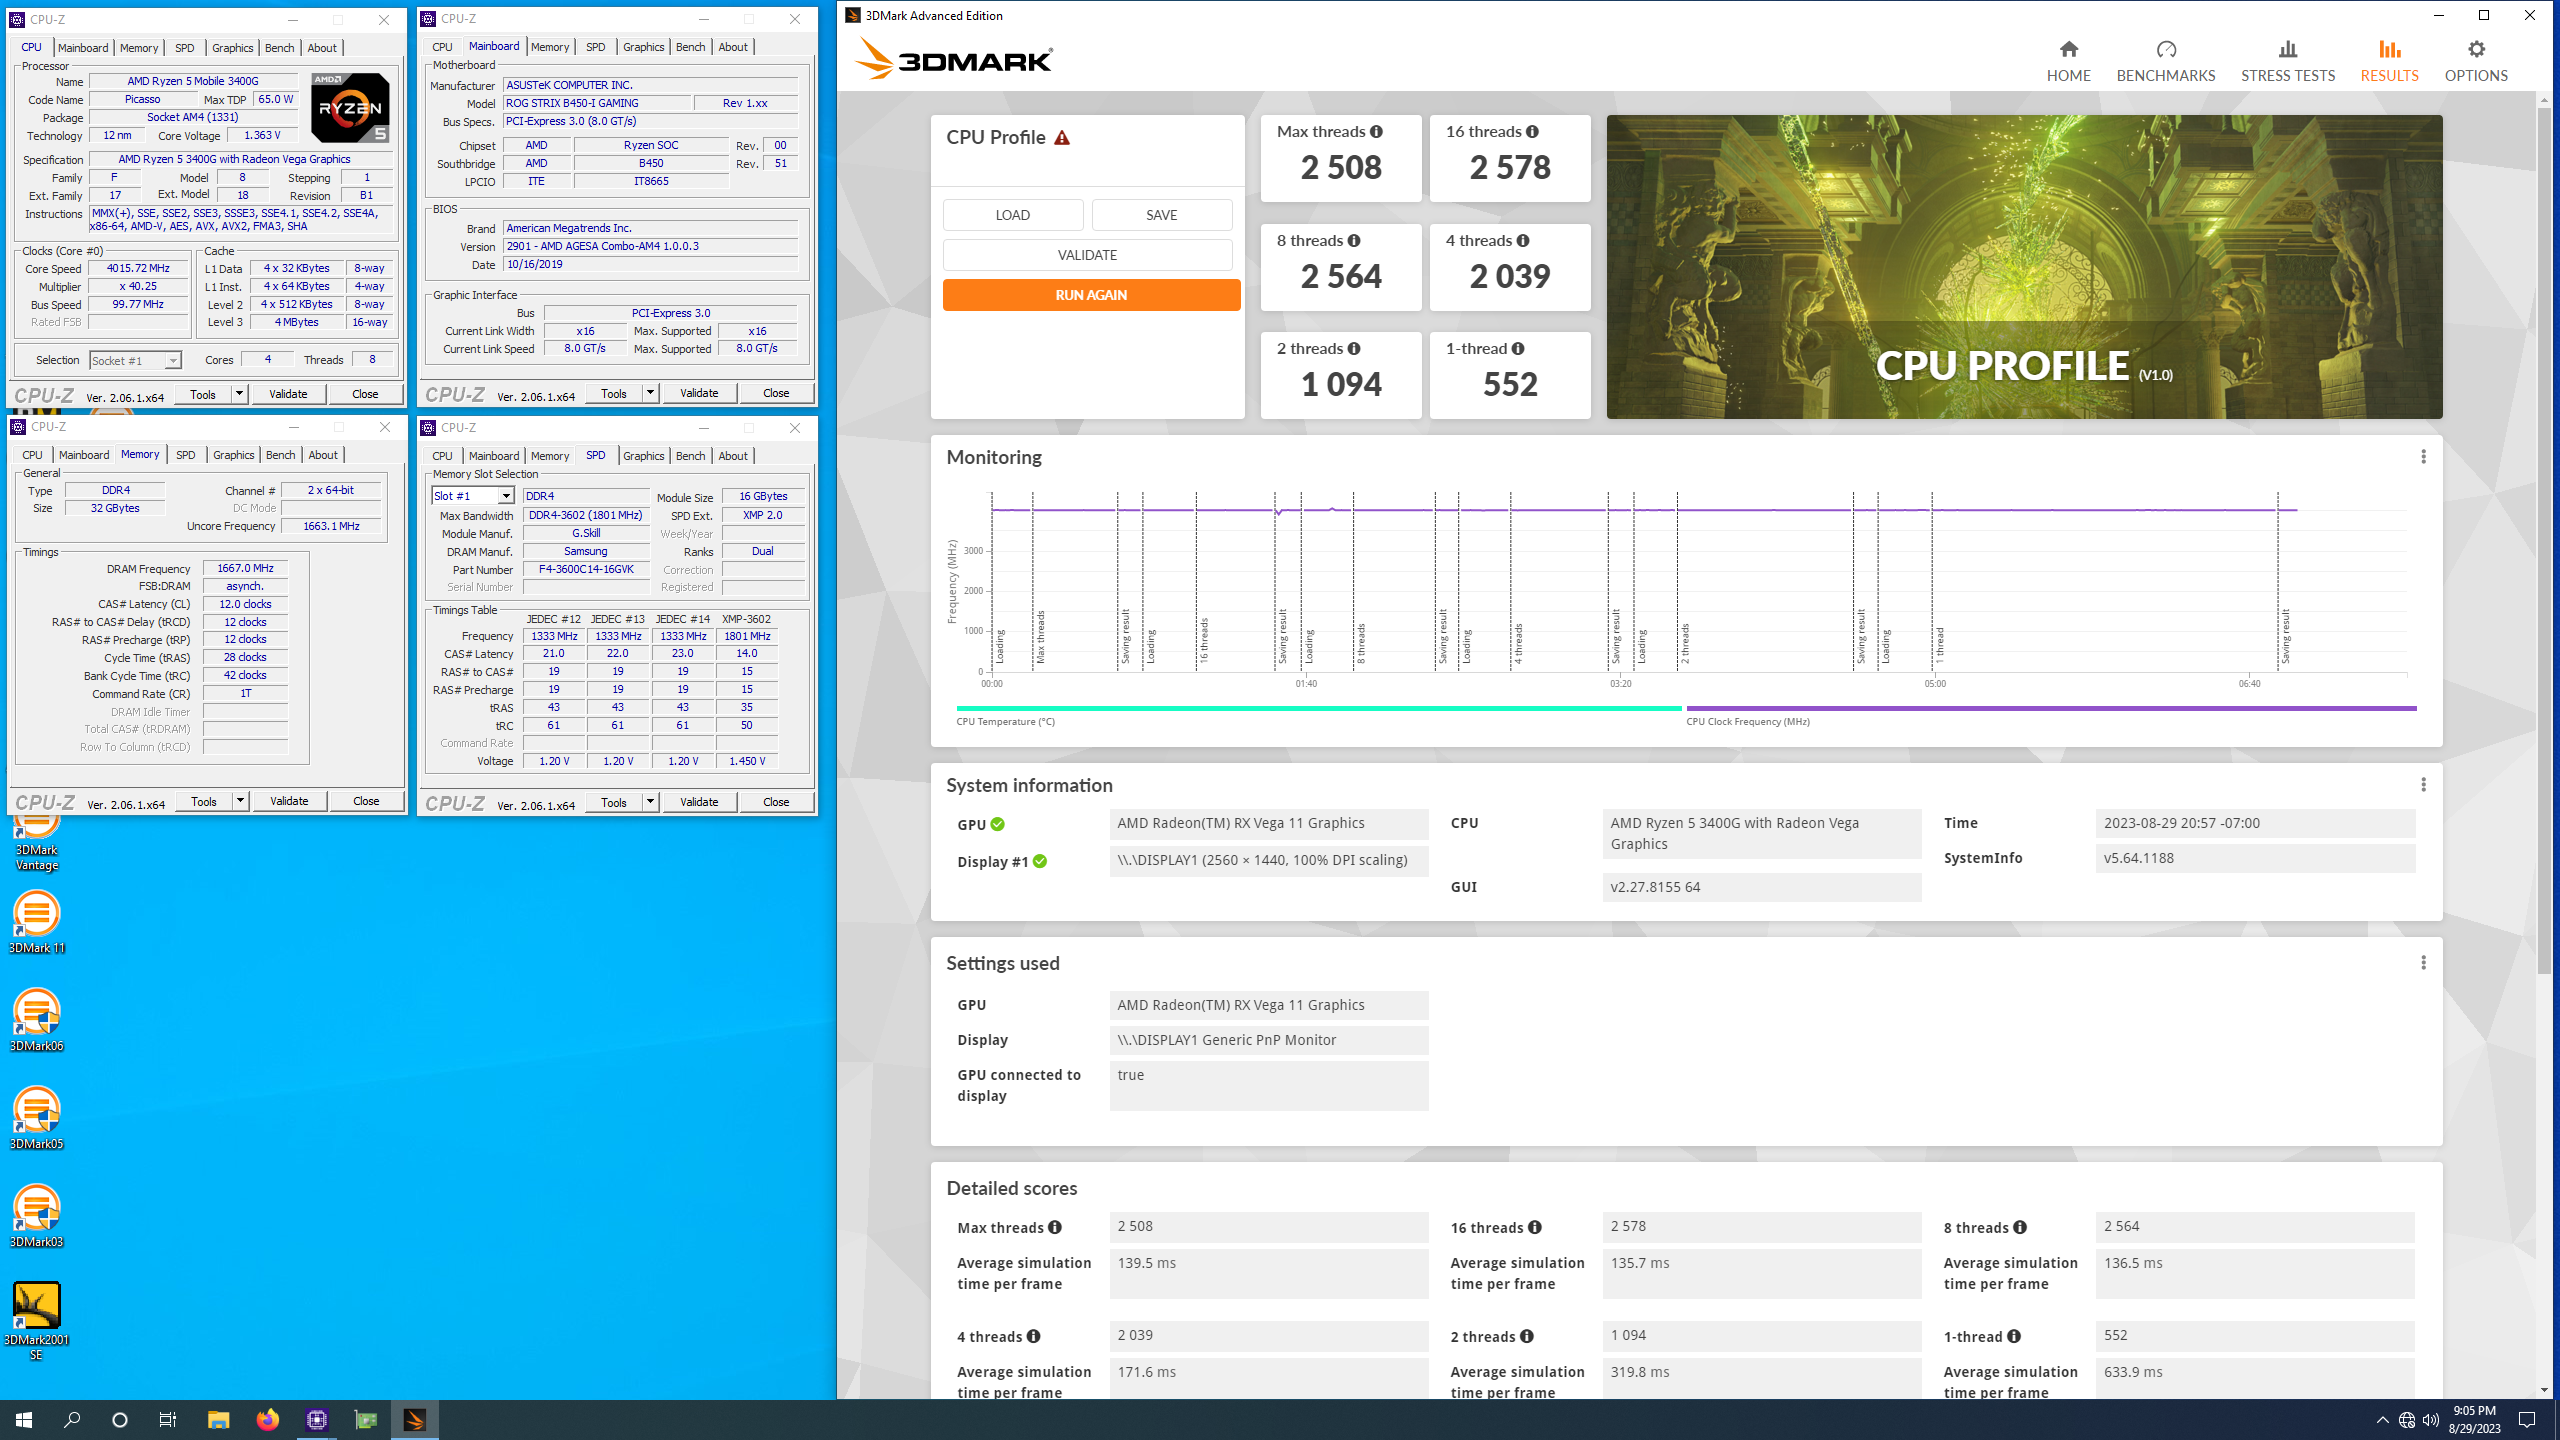Click the DDR4 memory type field in SPD window
This screenshot has width=2560, height=1440.
[585, 496]
